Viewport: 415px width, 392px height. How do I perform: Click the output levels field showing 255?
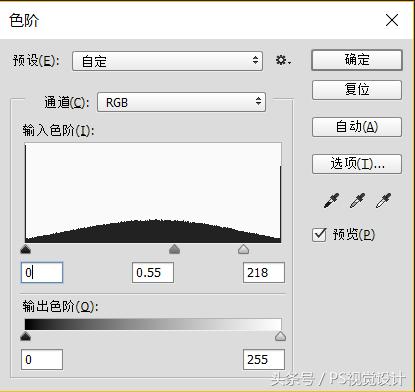point(264,360)
